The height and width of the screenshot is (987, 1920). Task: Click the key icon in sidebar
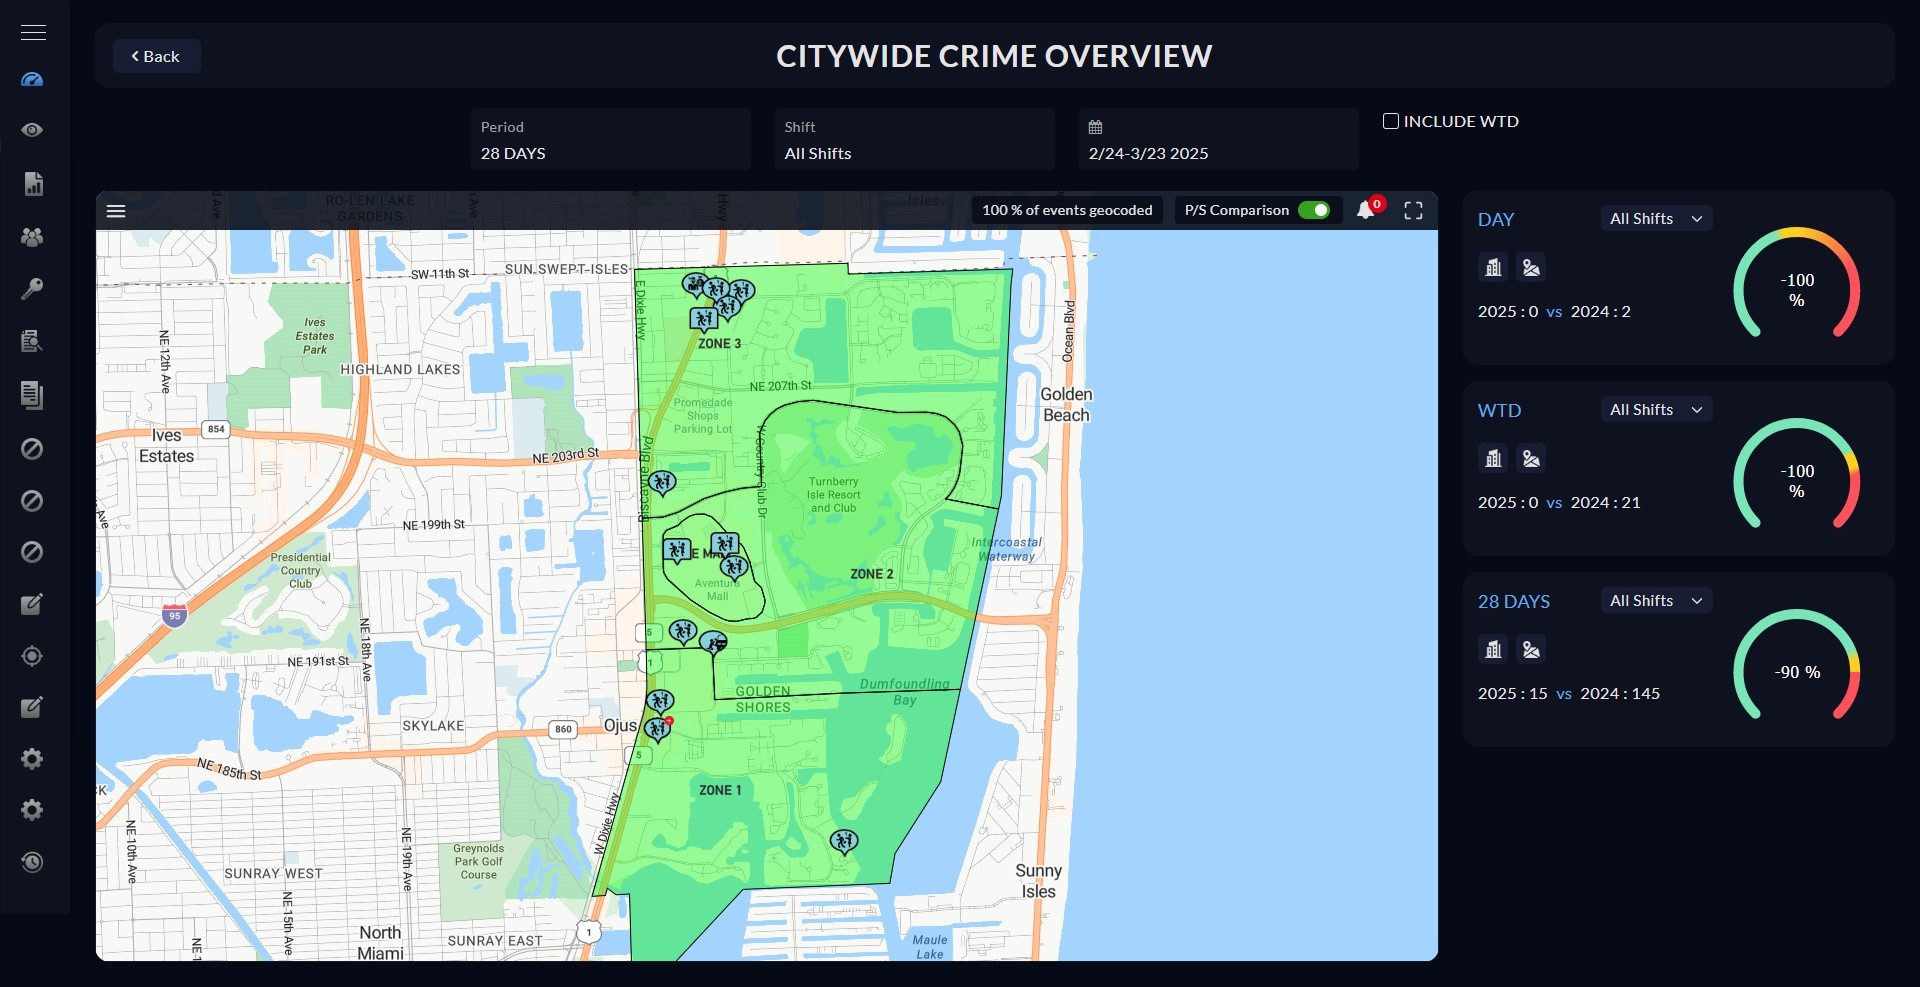32,289
